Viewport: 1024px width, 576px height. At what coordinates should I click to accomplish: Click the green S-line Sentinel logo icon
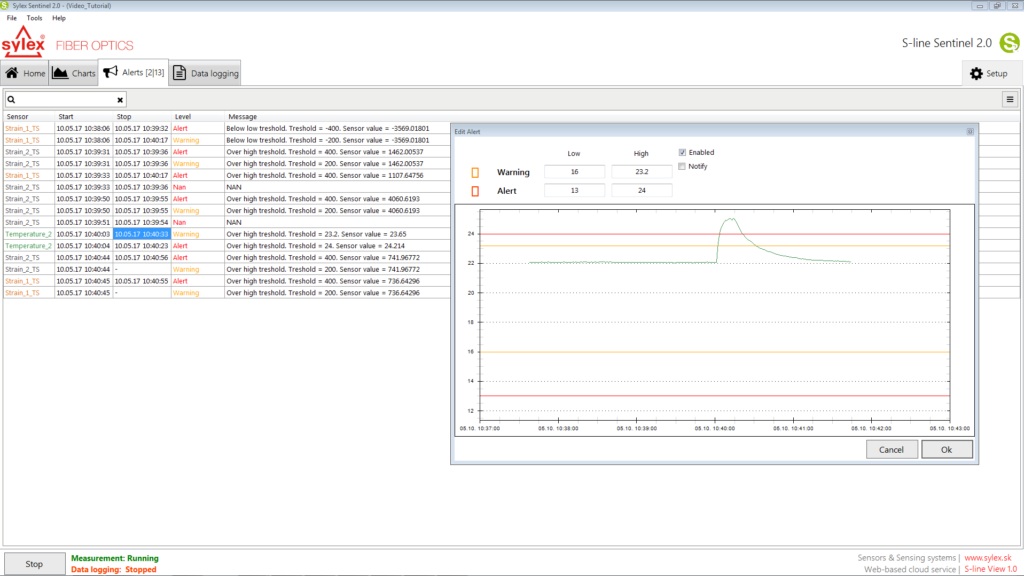point(1010,43)
